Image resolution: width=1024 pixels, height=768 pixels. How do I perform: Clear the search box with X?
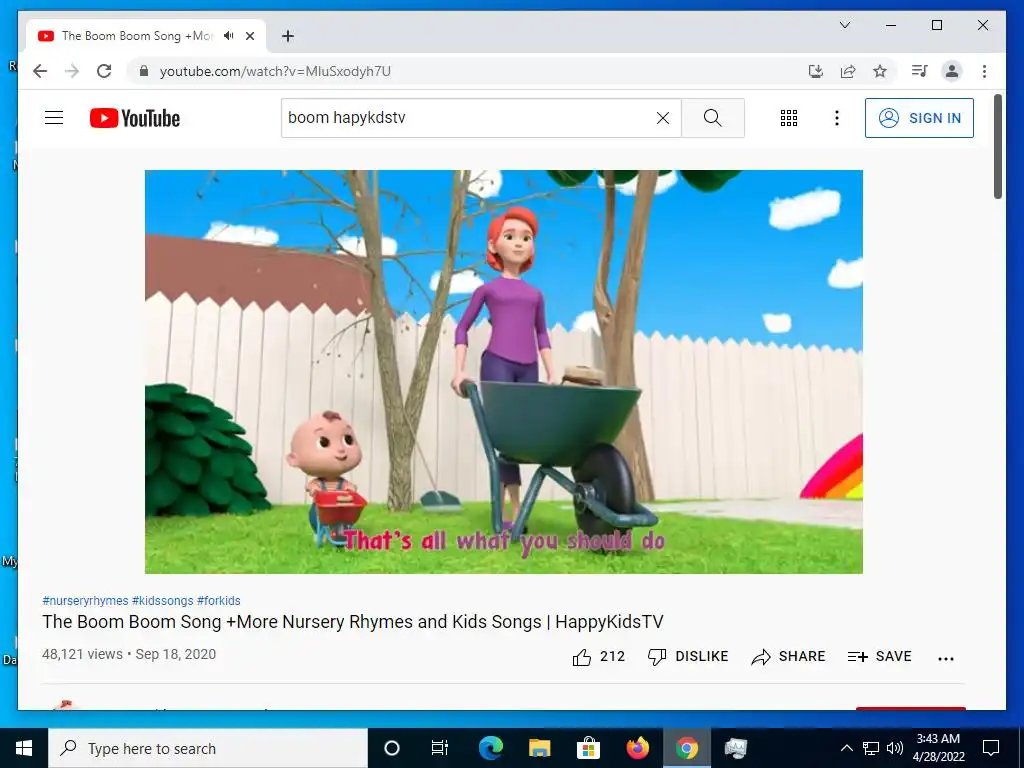(662, 118)
